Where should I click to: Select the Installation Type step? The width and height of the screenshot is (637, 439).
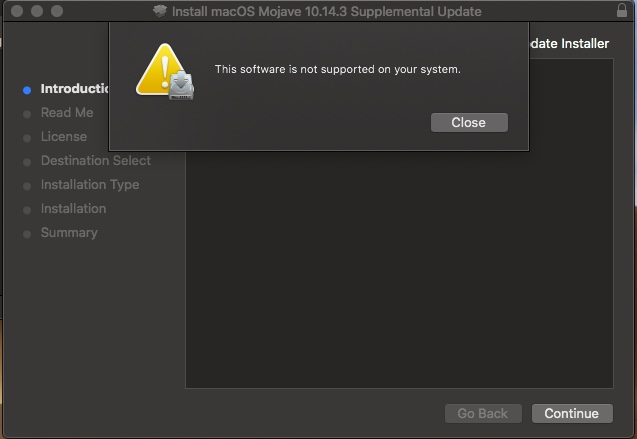coord(90,184)
